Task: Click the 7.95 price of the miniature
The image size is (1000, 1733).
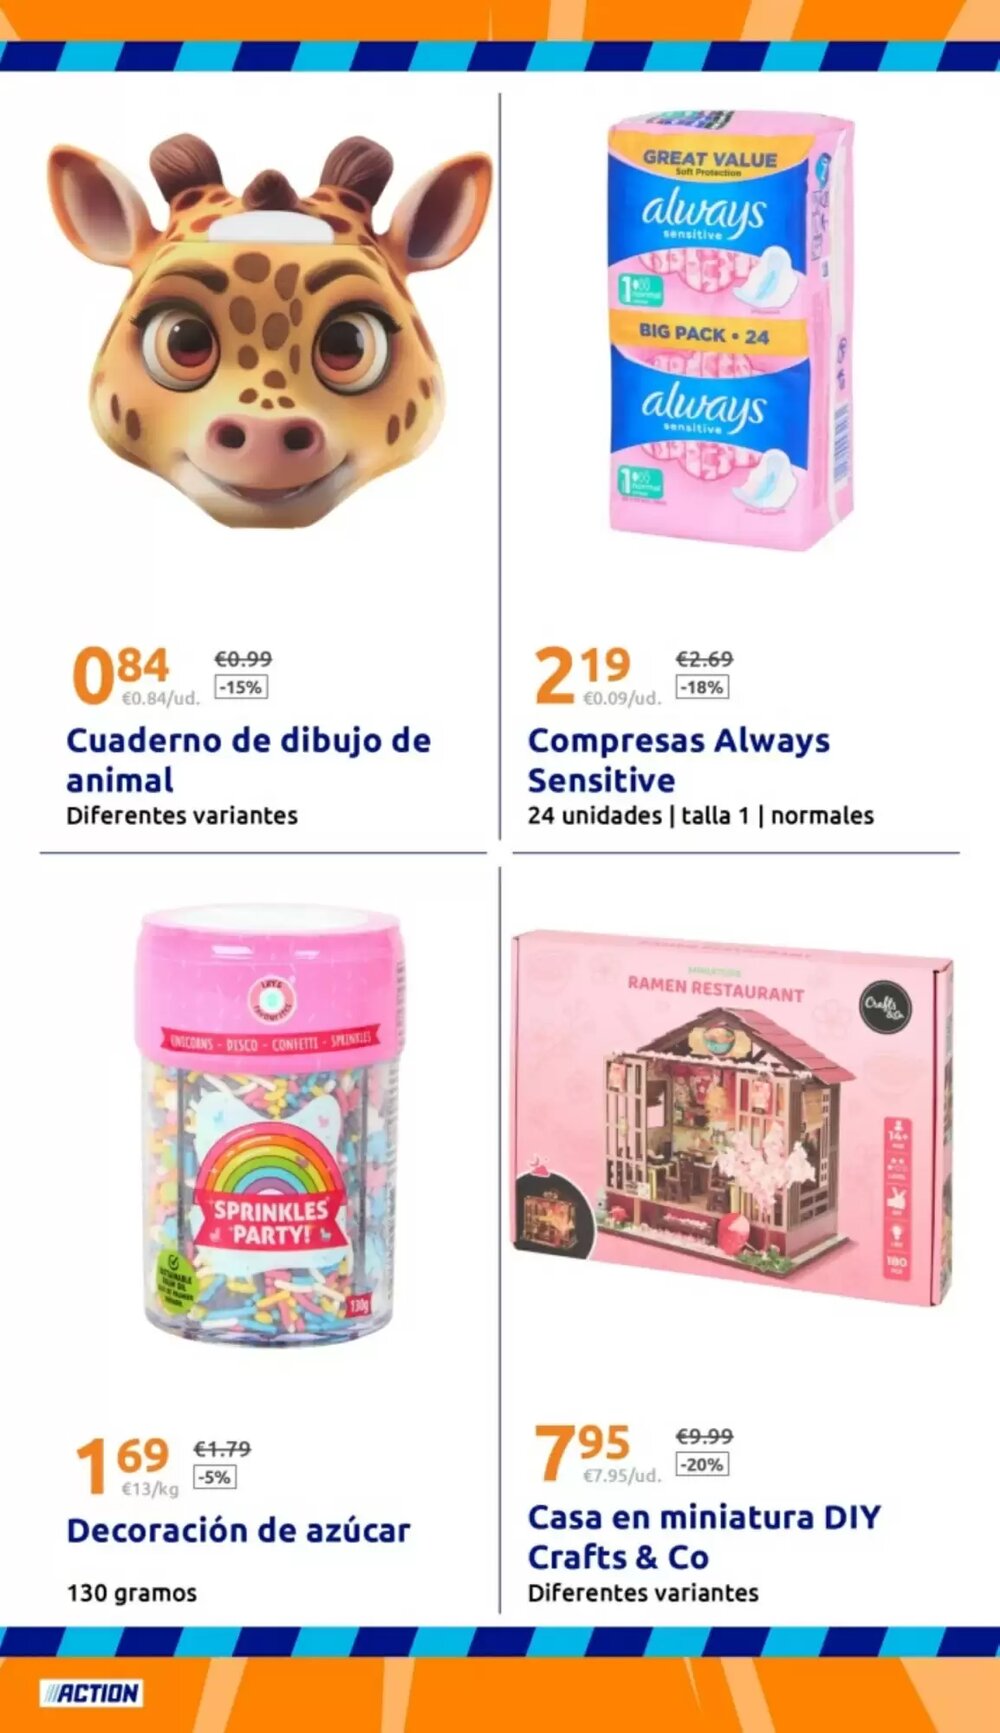Action: click(582, 1451)
